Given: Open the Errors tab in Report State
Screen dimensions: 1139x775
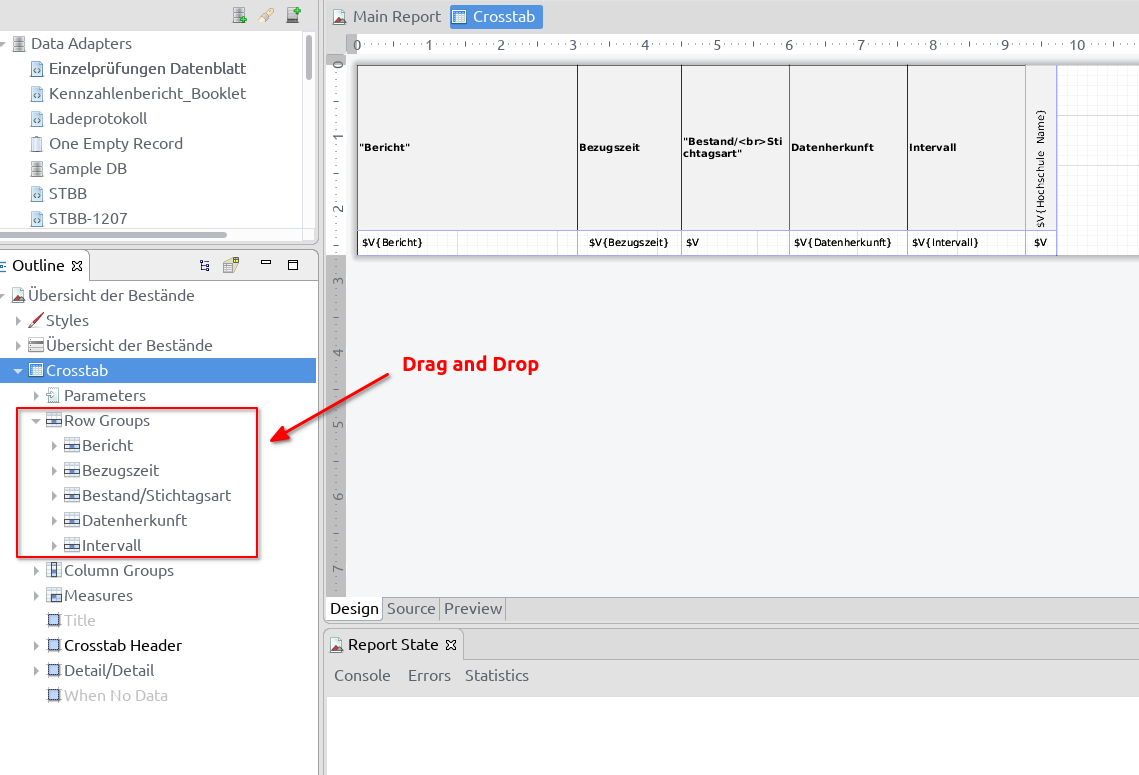Looking at the screenshot, I should pyautogui.click(x=429, y=676).
